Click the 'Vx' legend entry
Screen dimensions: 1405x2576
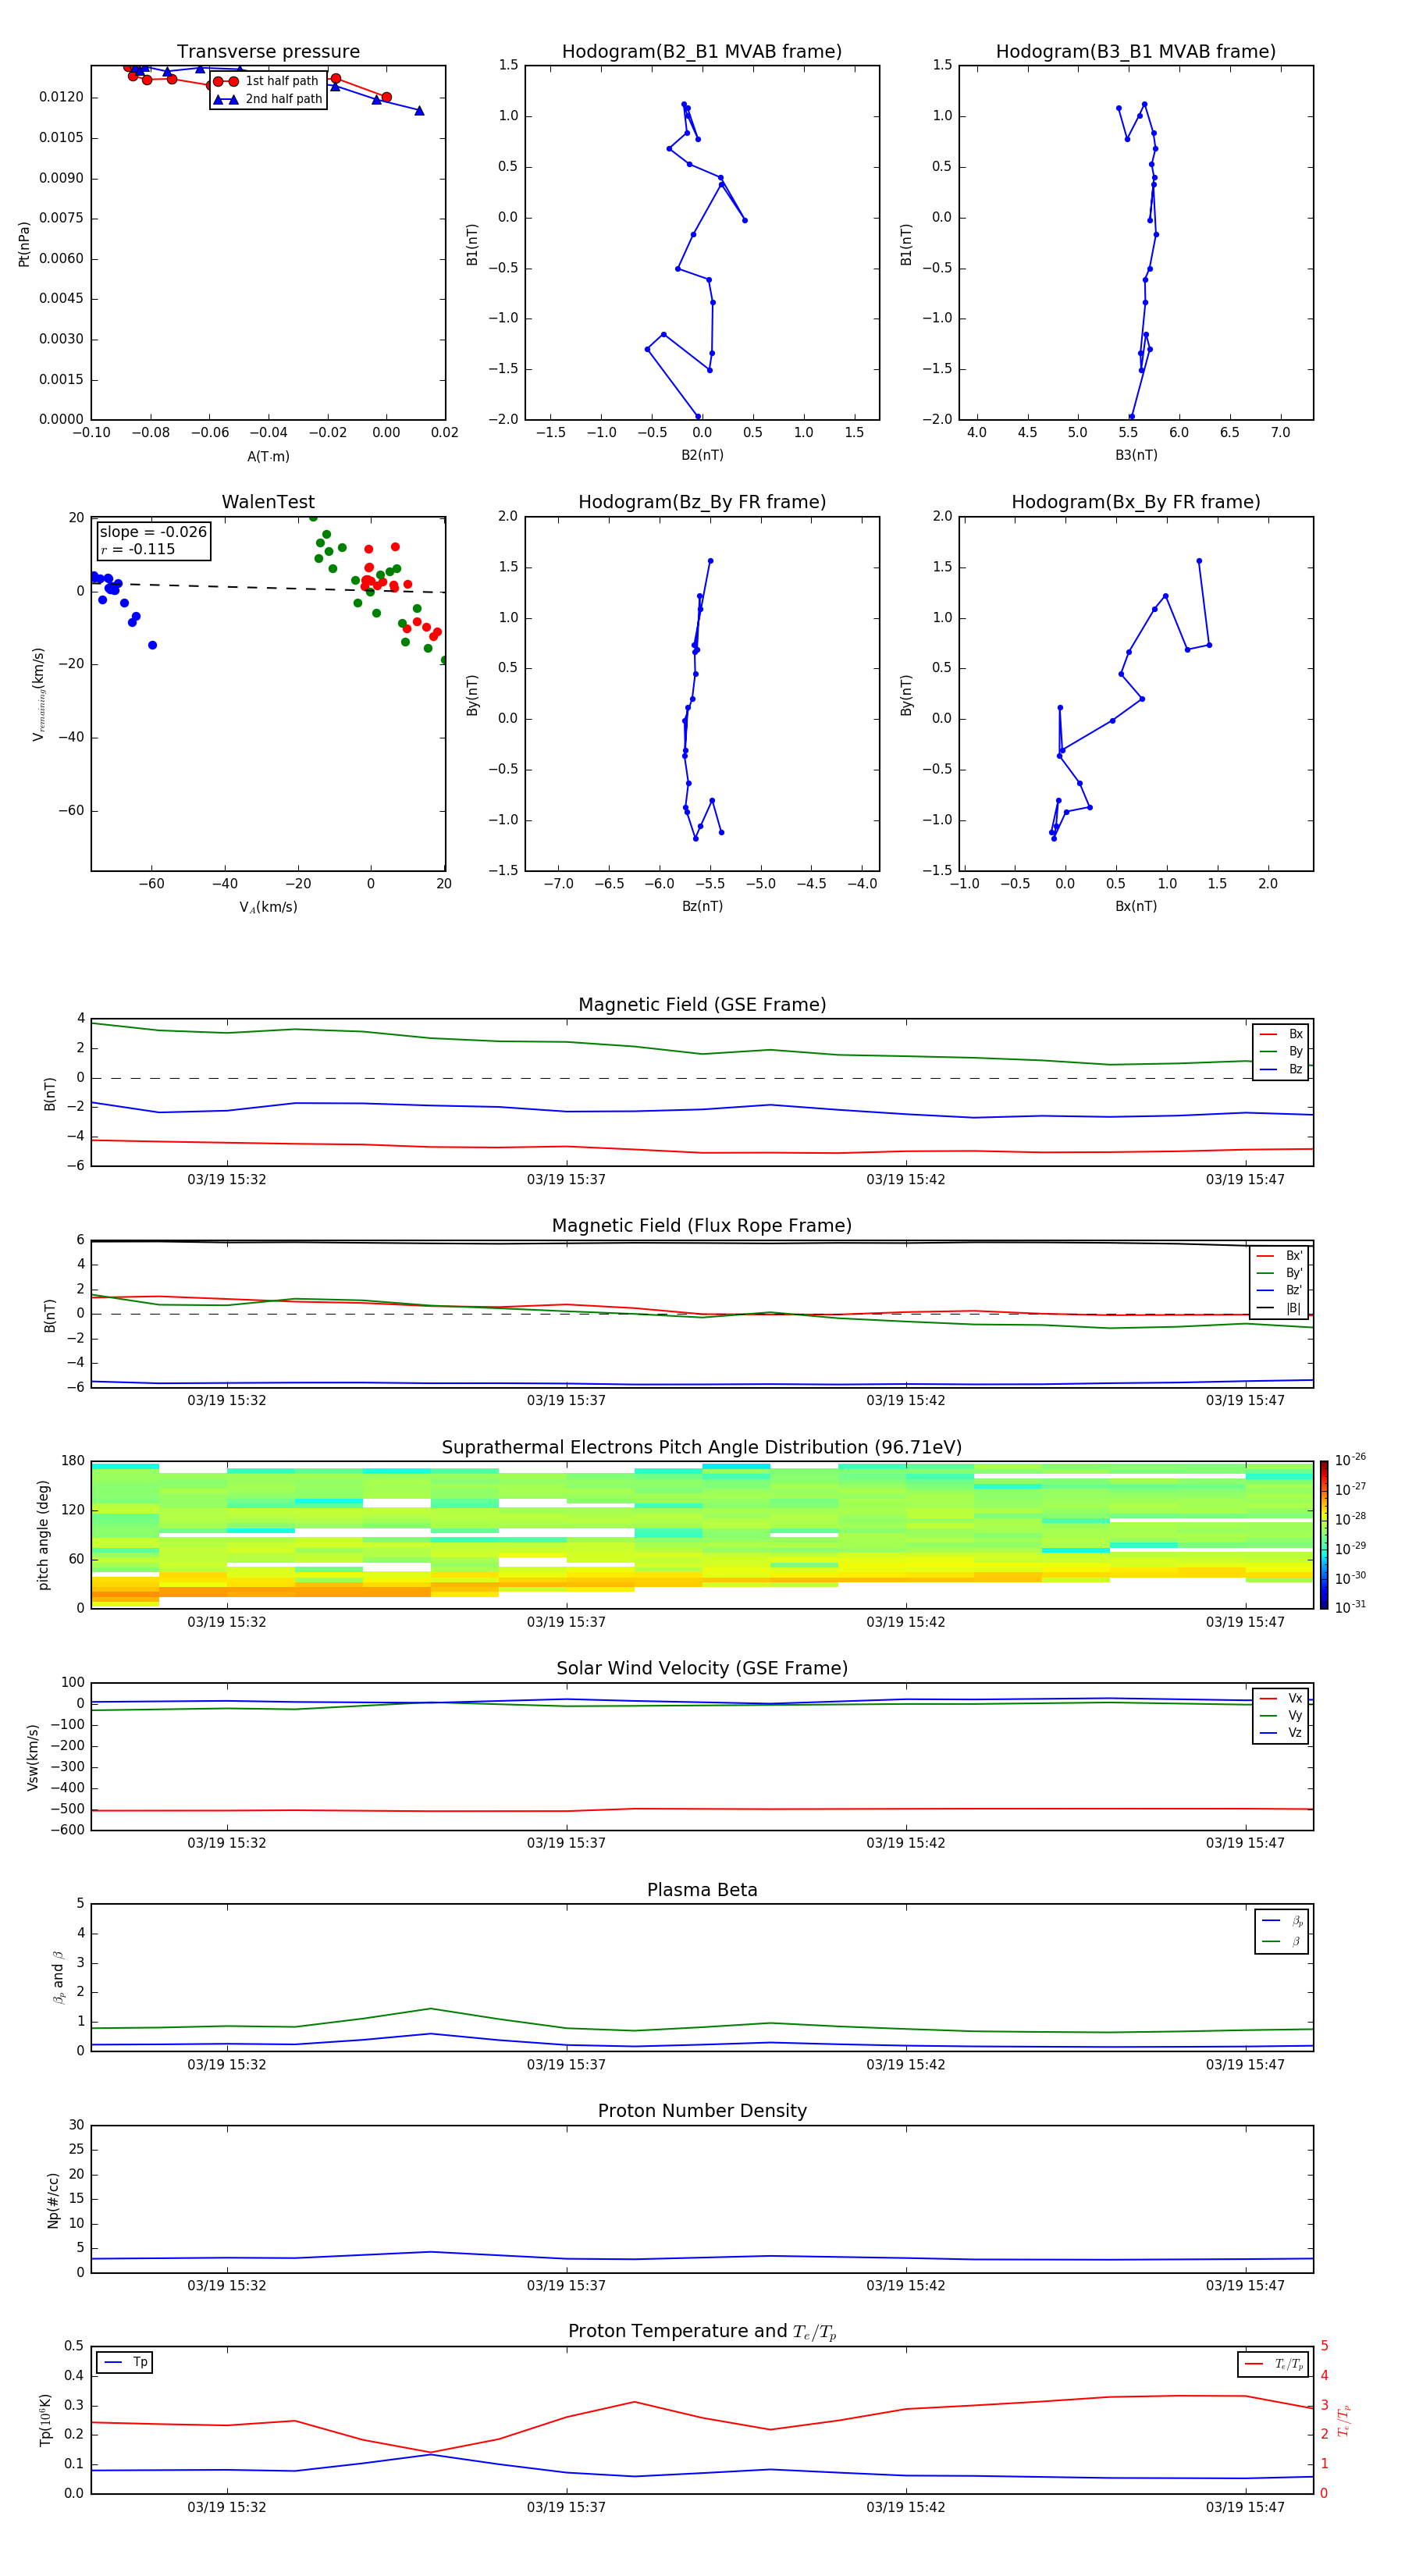(x=1281, y=1698)
